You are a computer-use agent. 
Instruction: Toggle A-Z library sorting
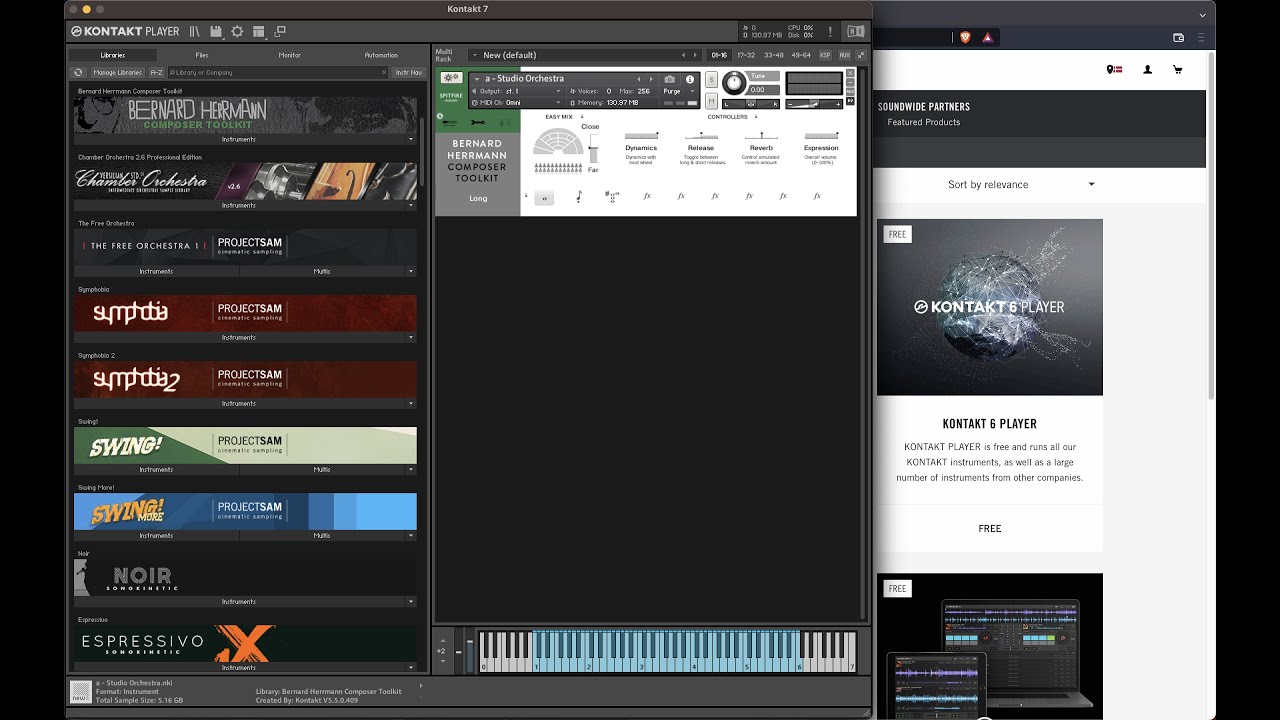pos(157,72)
